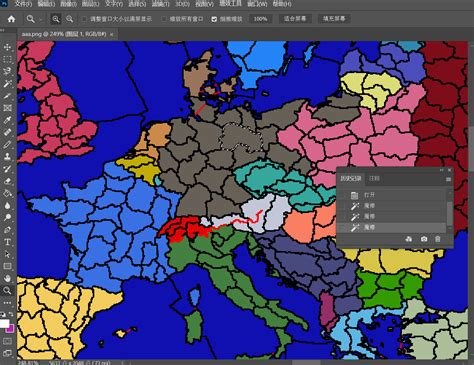Create new snapshot with camera icon
The width and height of the screenshot is (474, 365).
click(x=424, y=239)
